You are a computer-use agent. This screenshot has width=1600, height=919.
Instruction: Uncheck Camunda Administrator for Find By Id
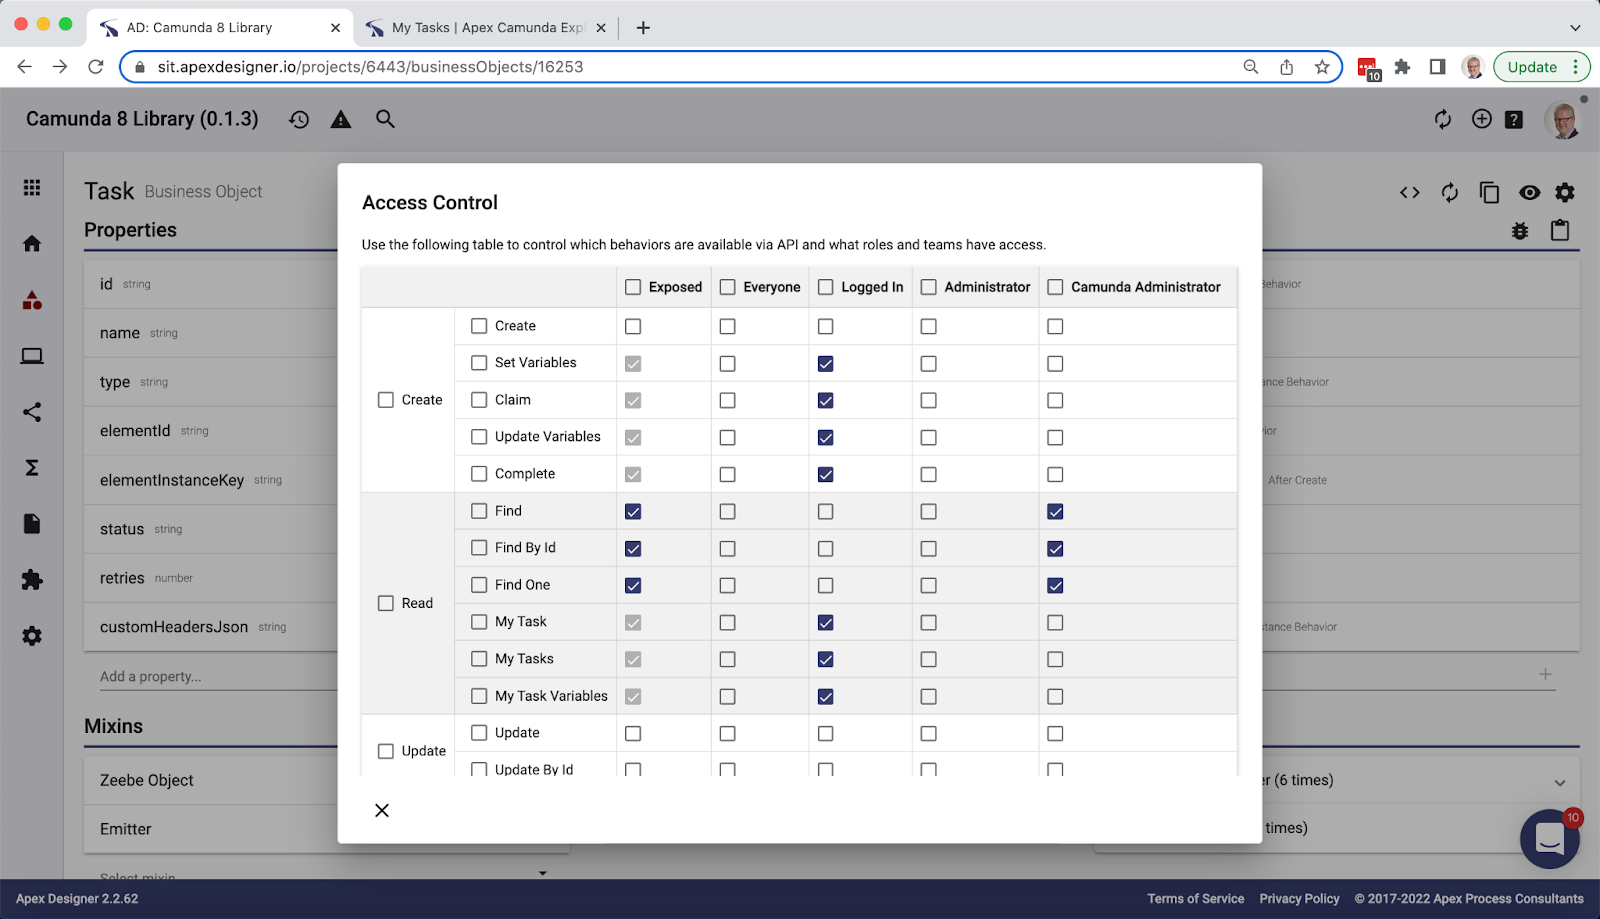tap(1055, 548)
